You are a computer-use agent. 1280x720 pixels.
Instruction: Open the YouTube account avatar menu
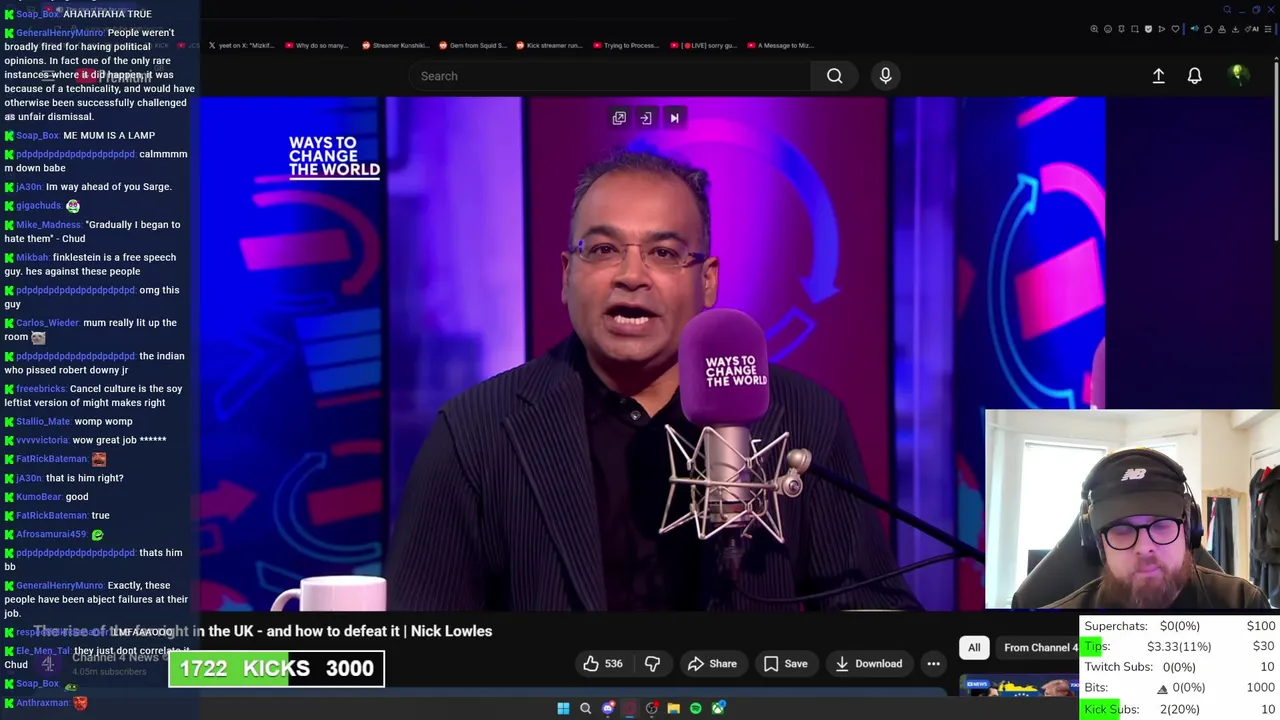(x=1238, y=75)
